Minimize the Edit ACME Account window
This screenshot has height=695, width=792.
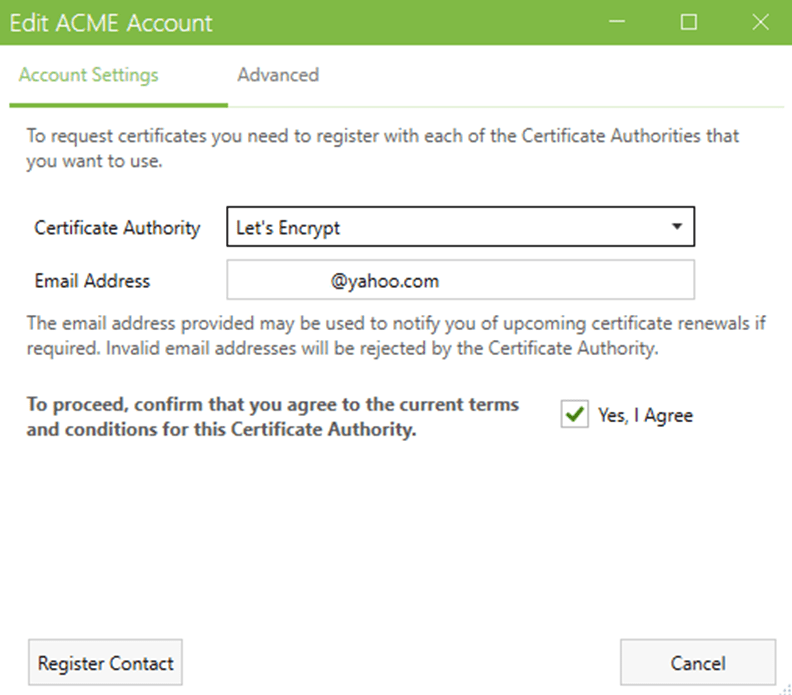coord(619,22)
